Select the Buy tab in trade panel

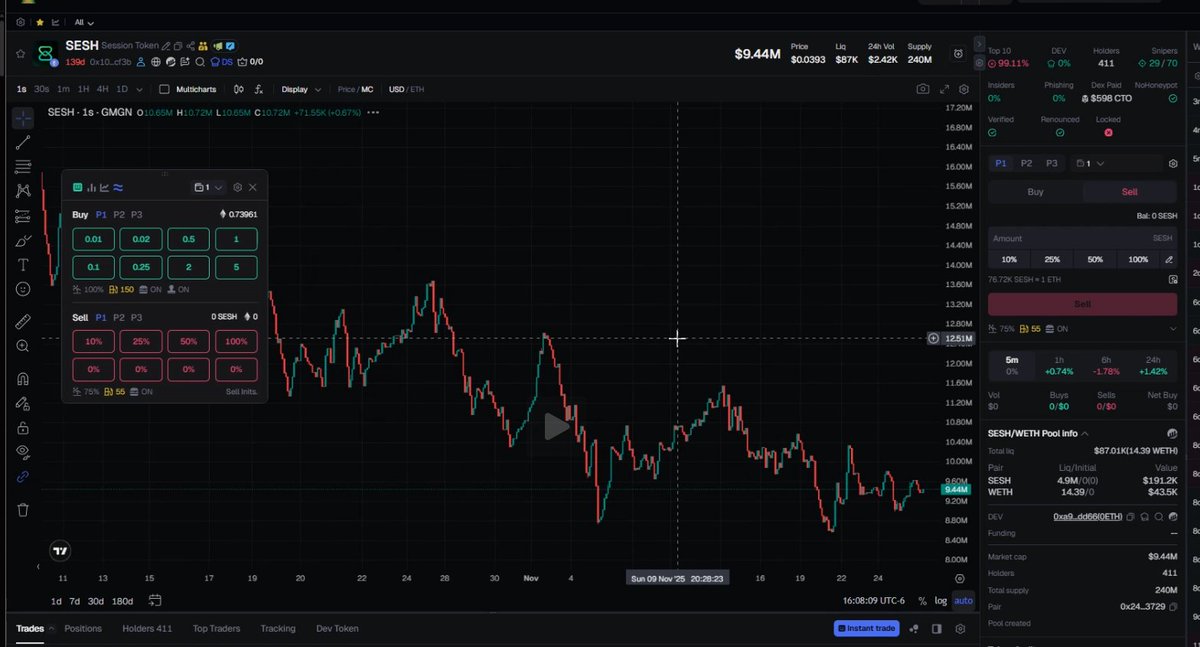(x=1035, y=191)
